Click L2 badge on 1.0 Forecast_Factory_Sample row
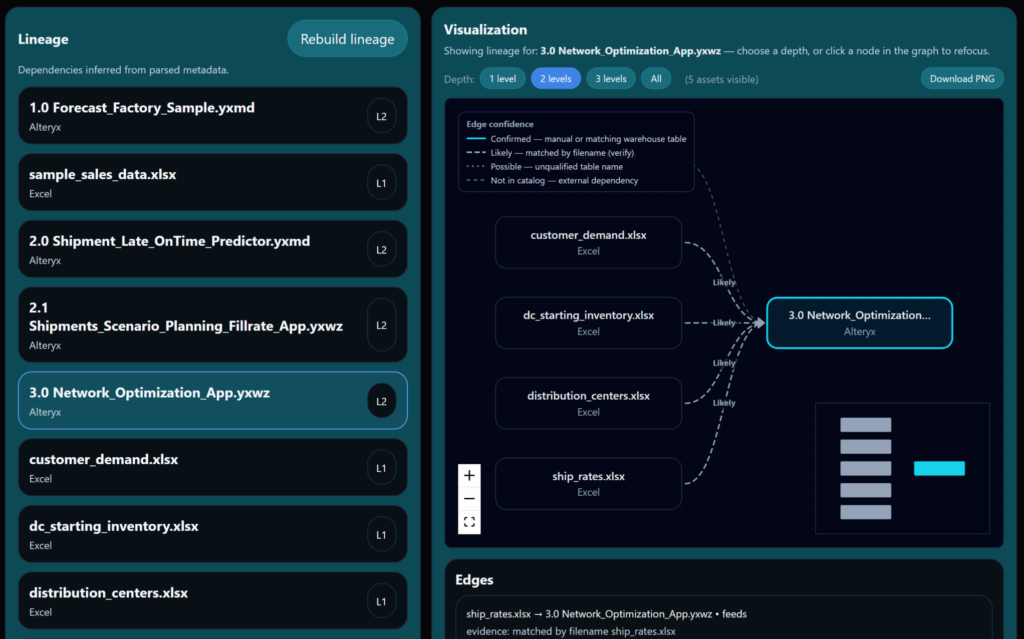This screenshot has height=639, width=1024. [x=381, y=116]
